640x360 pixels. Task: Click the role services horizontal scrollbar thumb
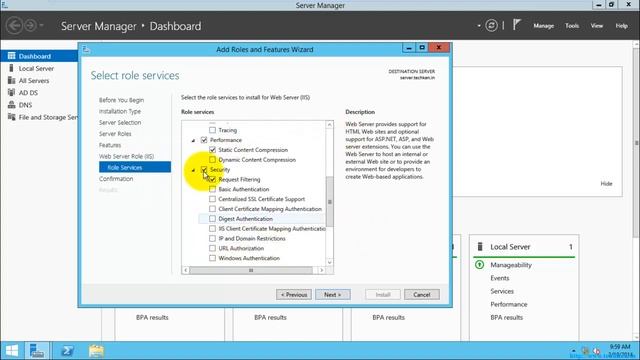click(x=251, y=270)
